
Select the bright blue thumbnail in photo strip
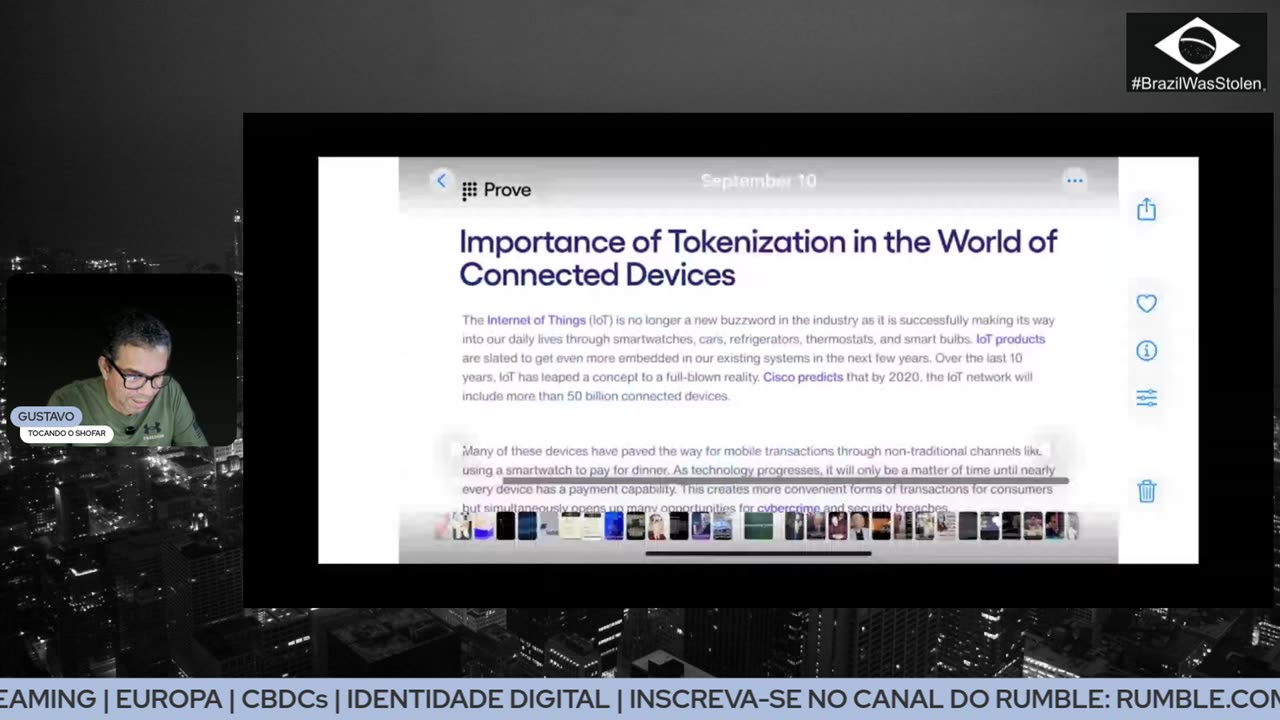[614, 526]
